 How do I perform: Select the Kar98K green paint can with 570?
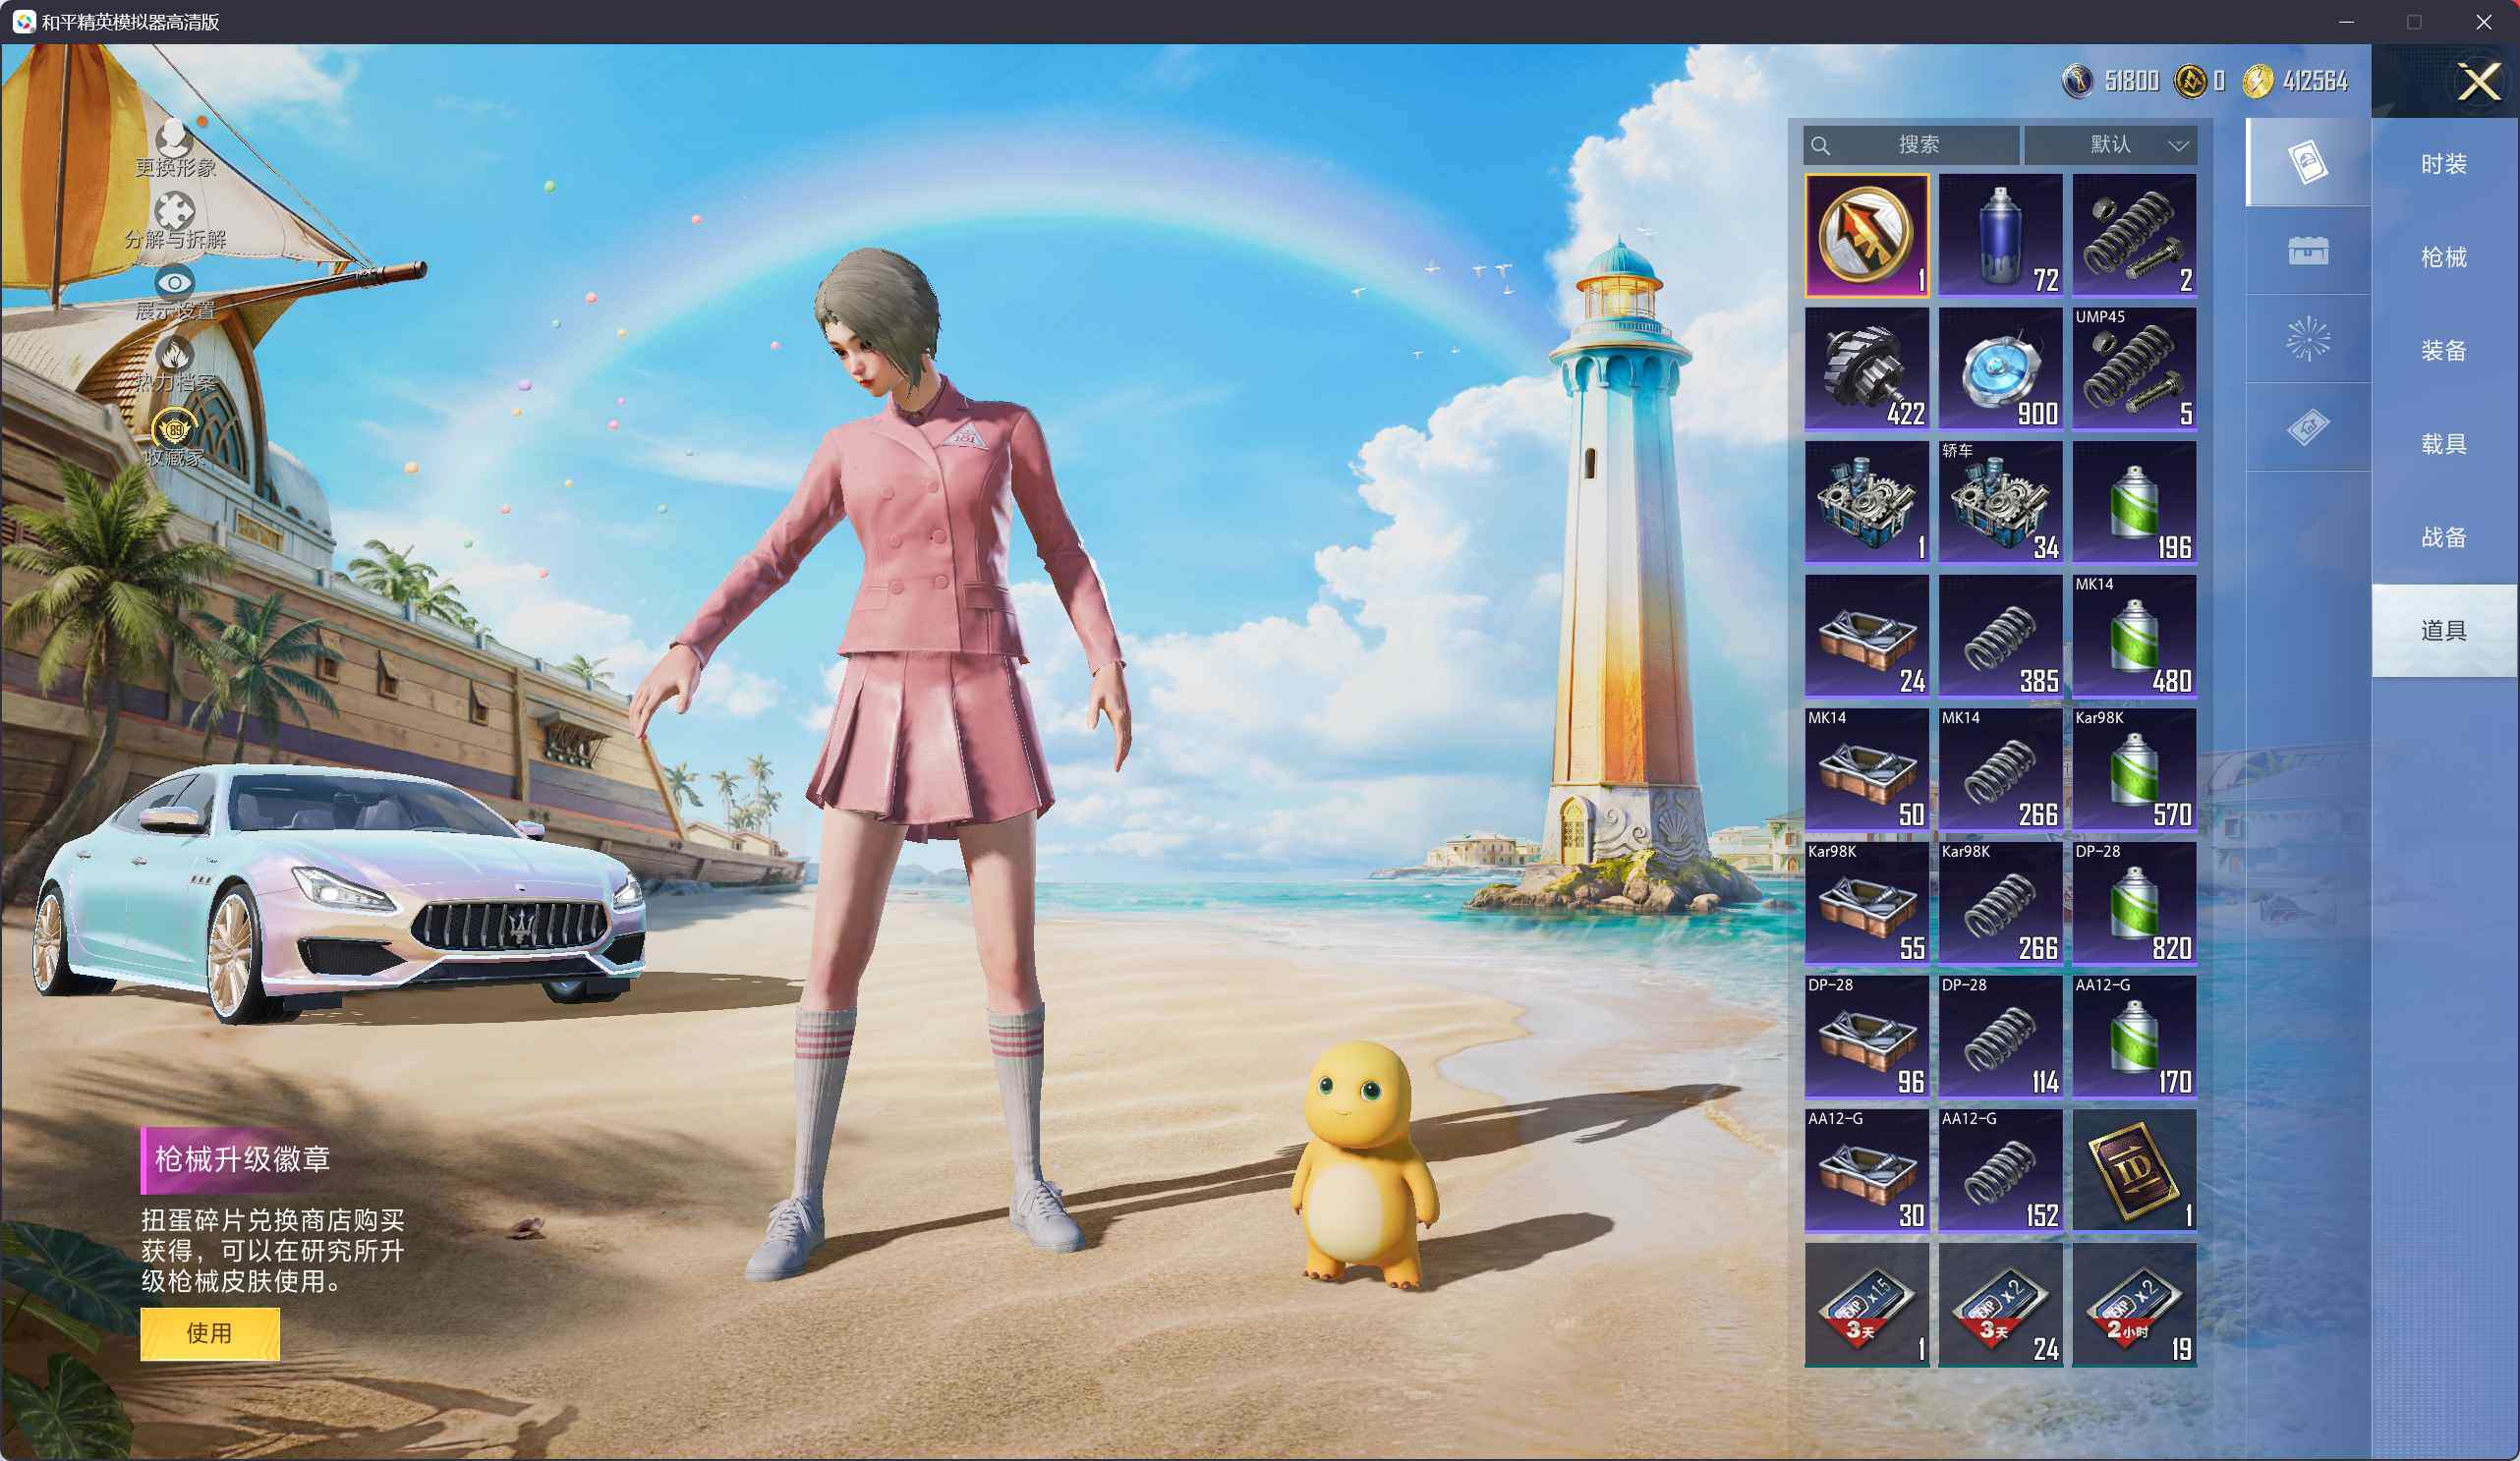[2134, 770]
